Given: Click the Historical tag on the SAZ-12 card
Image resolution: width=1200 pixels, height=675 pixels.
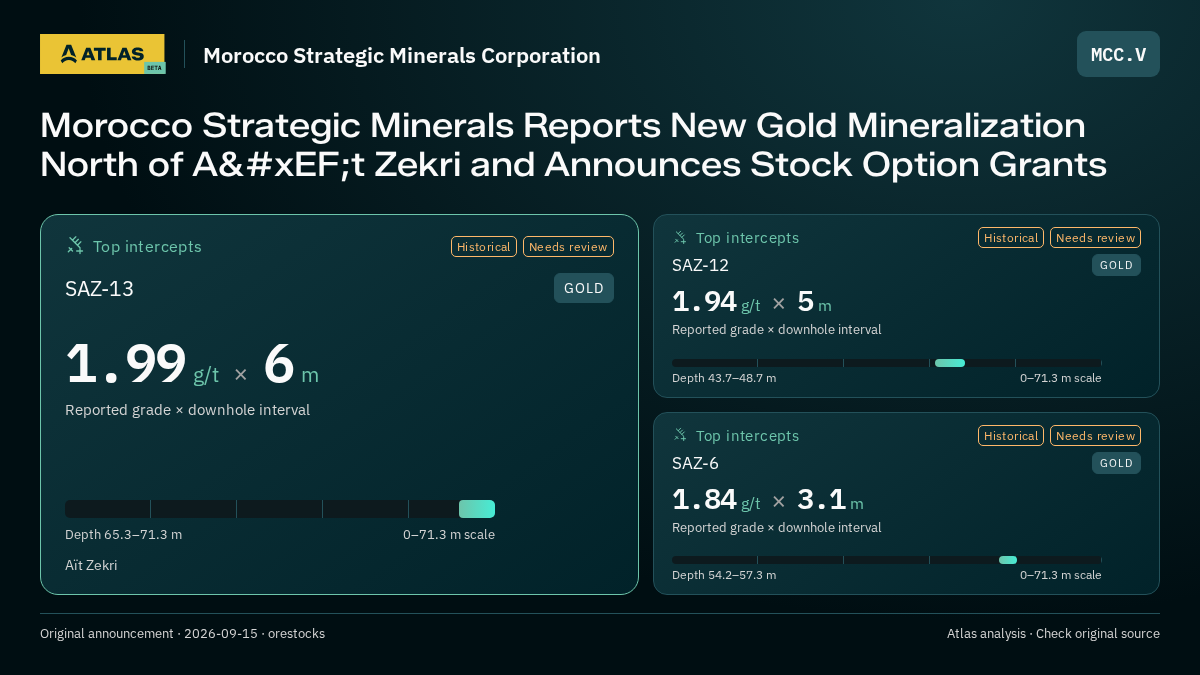Looking at the screenshot, I should click(x=1011, y=238).
